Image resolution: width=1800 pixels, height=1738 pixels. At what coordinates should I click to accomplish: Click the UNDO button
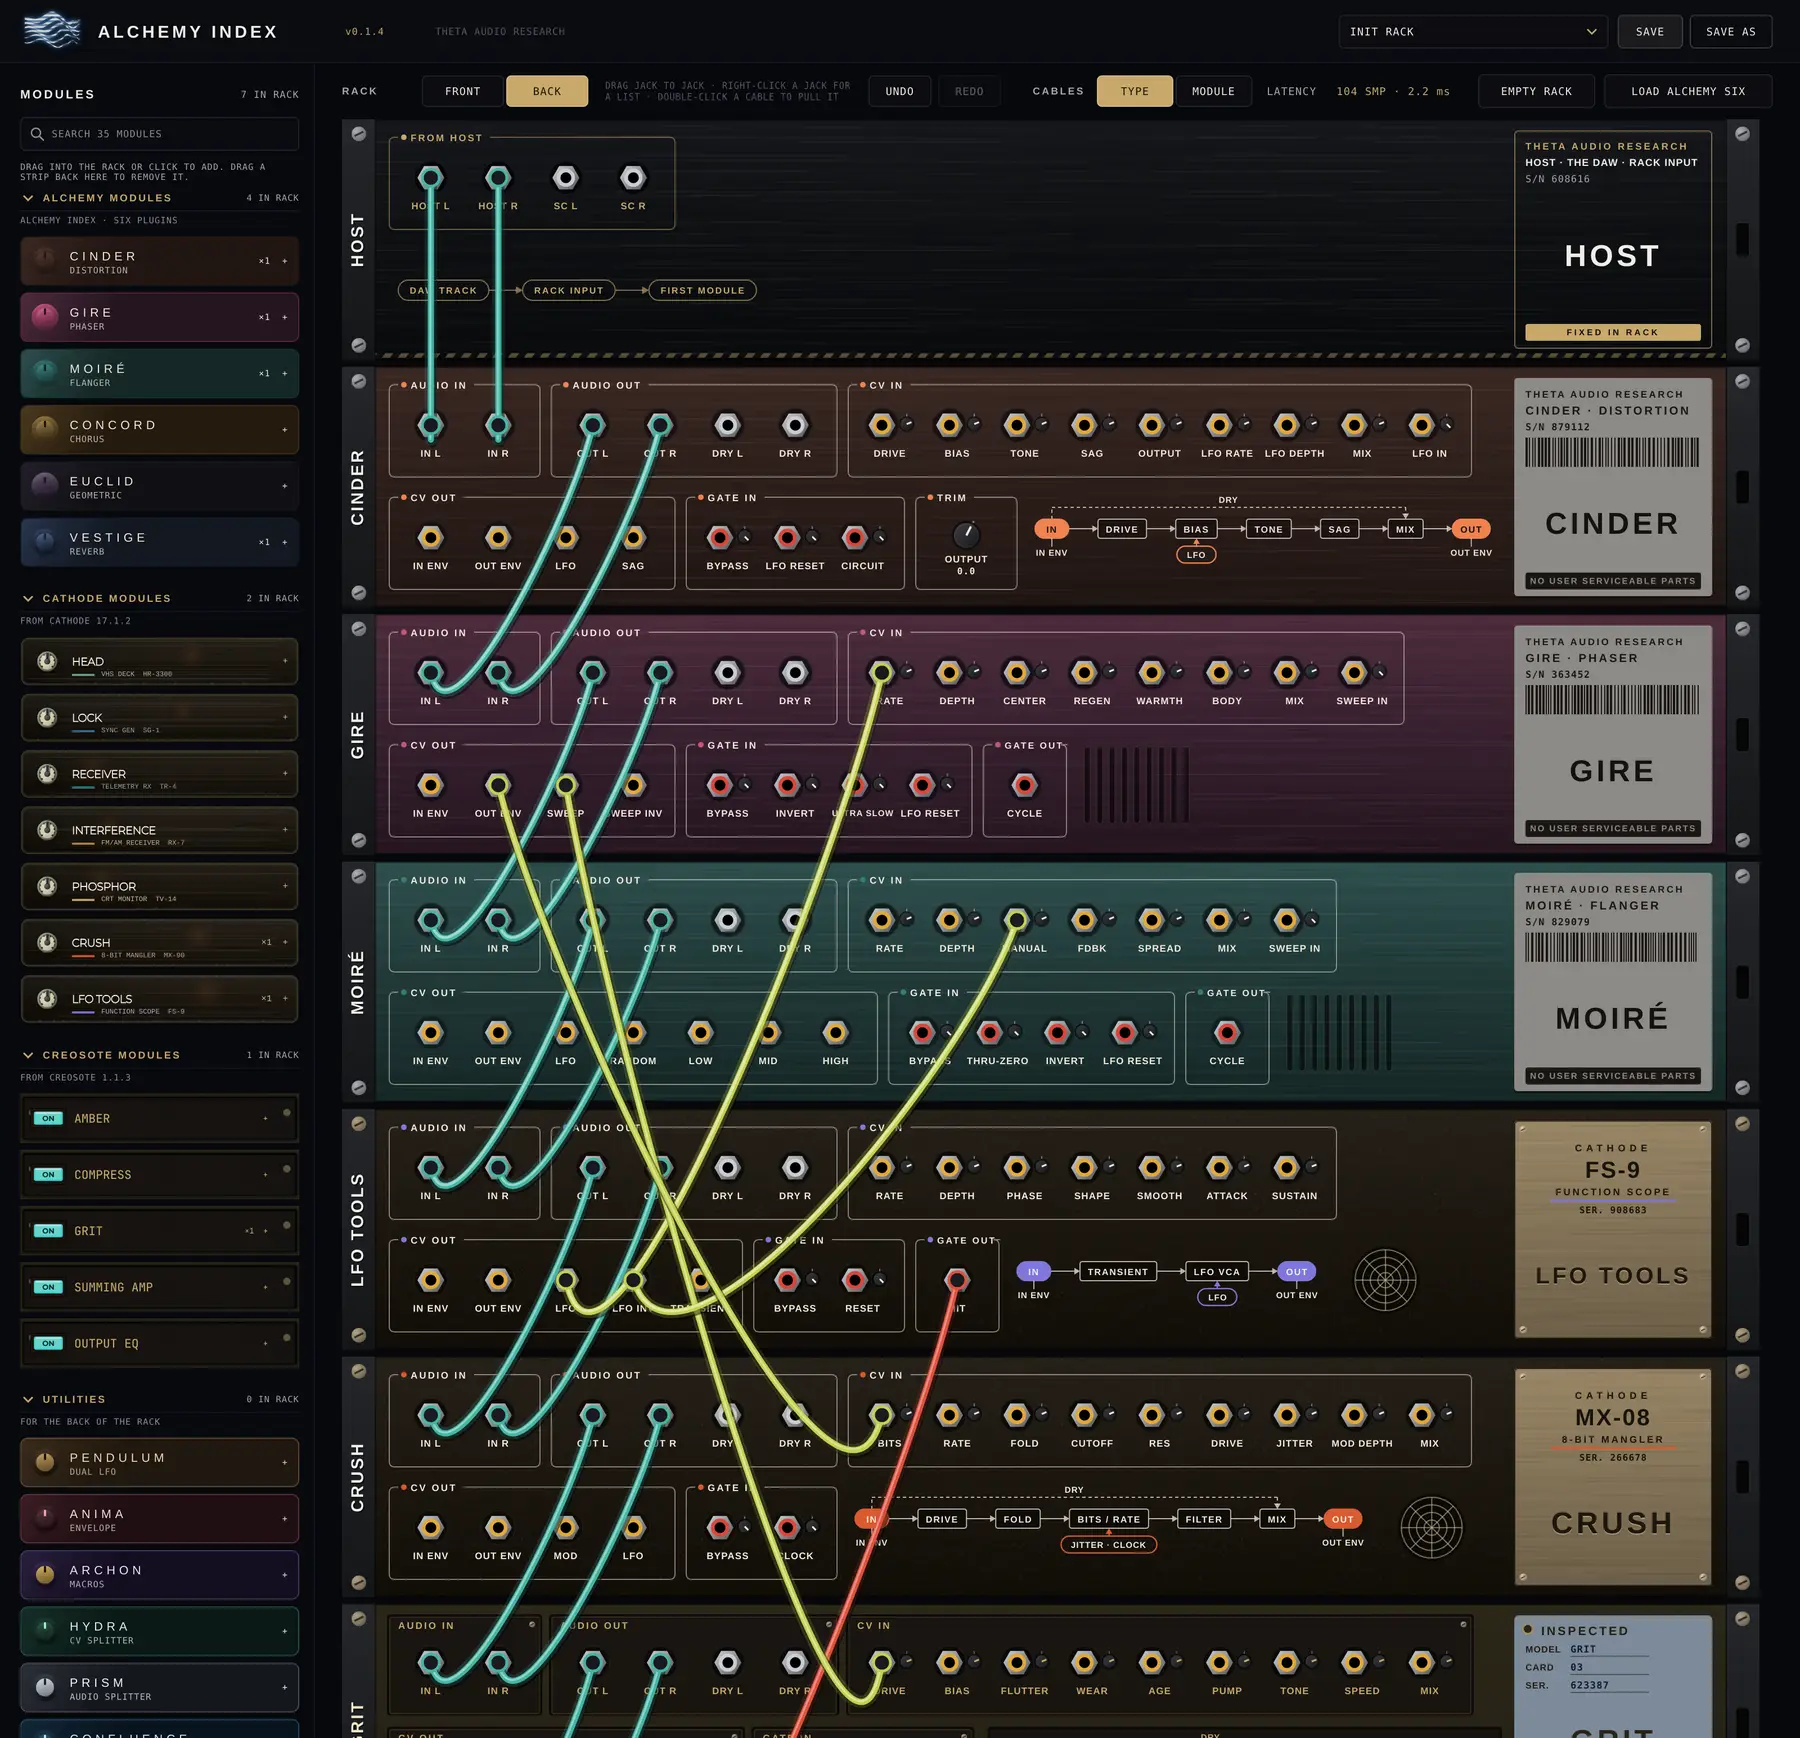[899, 91]
